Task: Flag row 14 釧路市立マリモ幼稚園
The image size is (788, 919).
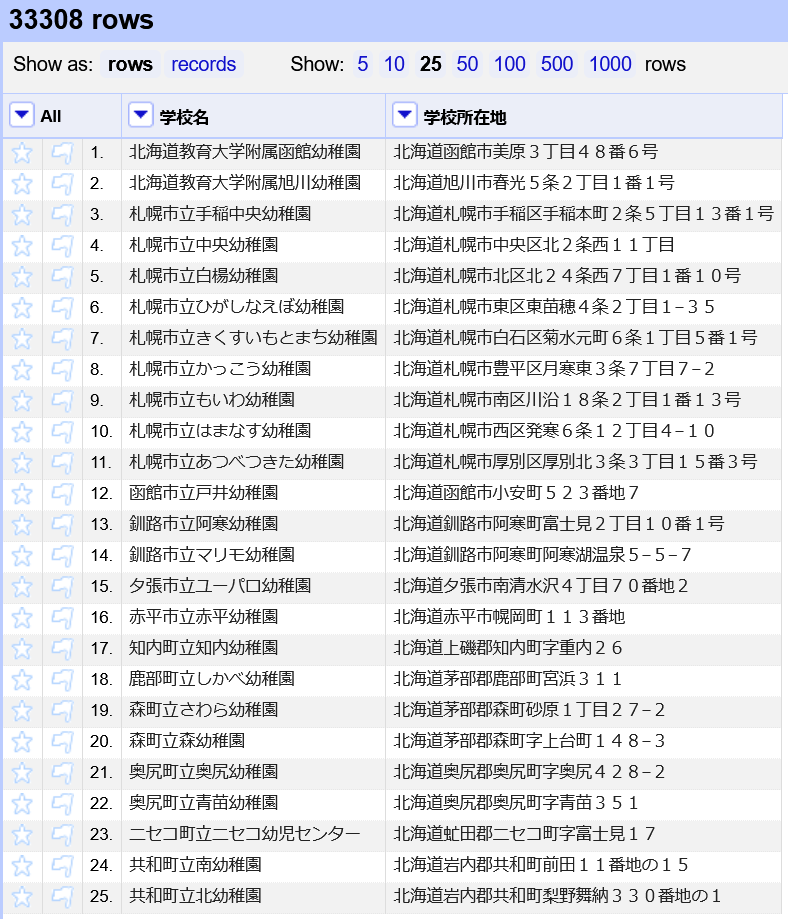Action: point(62,556)
